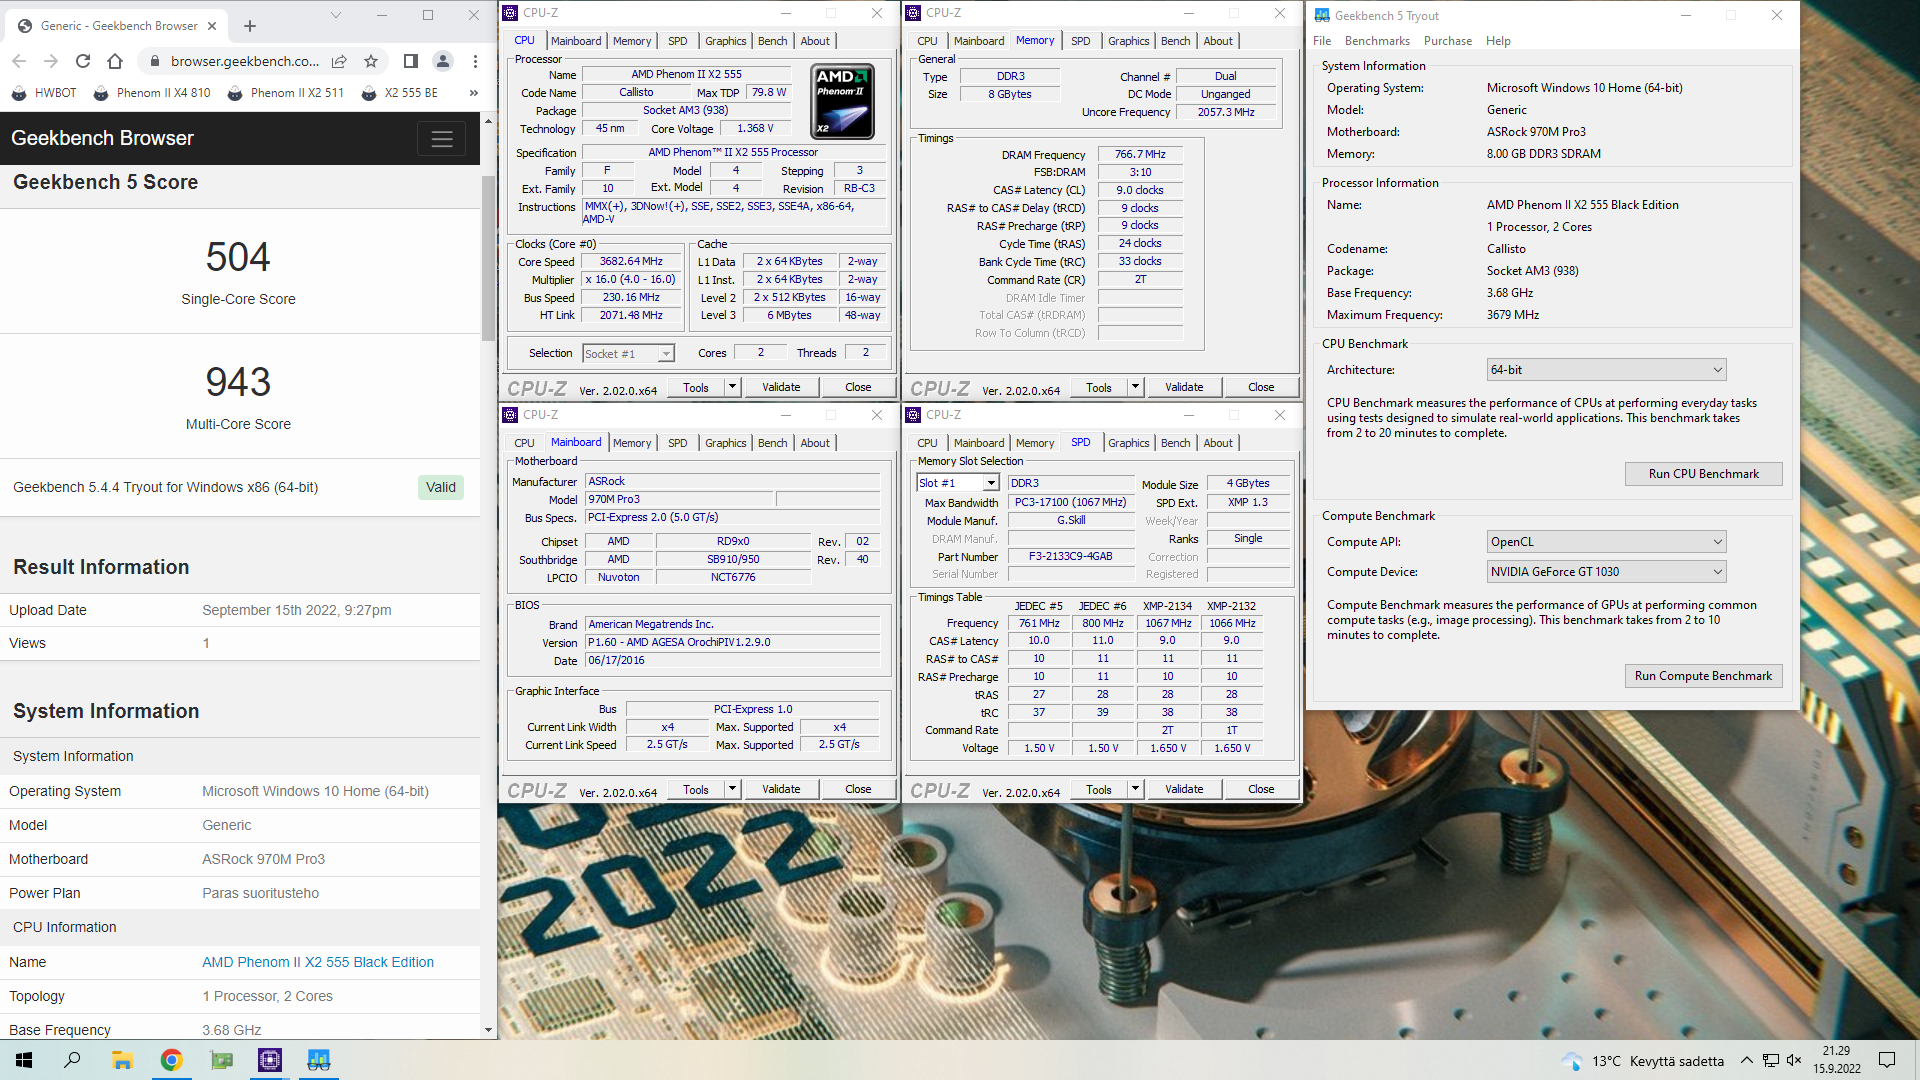
Task: Reload the Geekbench browser page
Action: pos(83,61)
